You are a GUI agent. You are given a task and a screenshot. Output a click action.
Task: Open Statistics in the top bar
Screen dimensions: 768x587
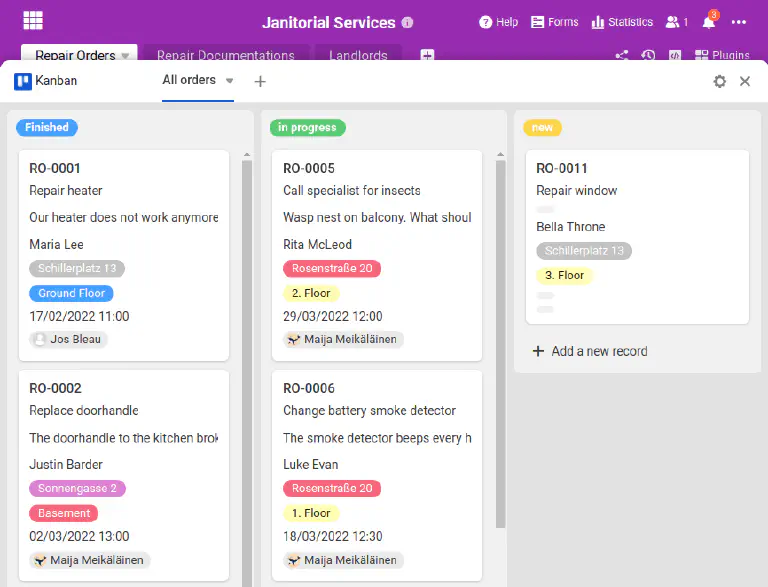622,22
